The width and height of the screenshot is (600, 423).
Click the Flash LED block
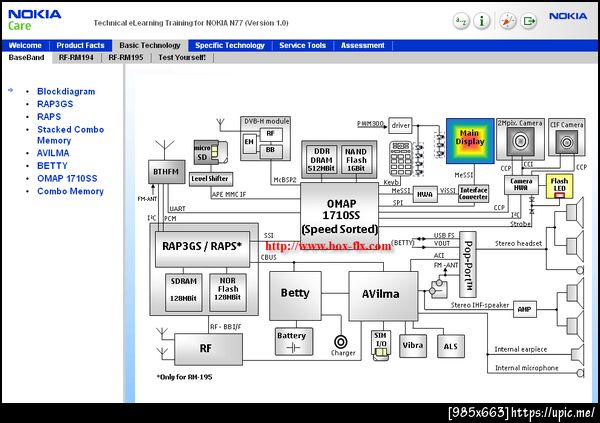coord(559,186)
